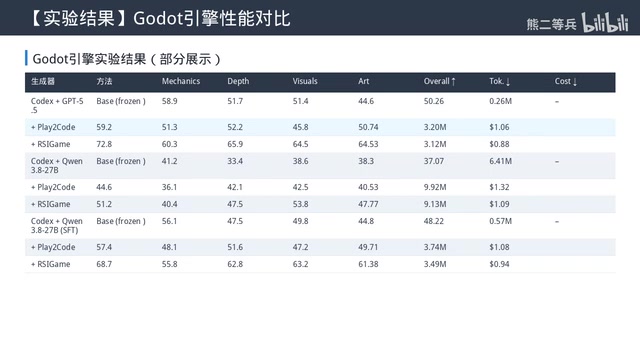Click the $1.06 cost value

click(499, 127)
